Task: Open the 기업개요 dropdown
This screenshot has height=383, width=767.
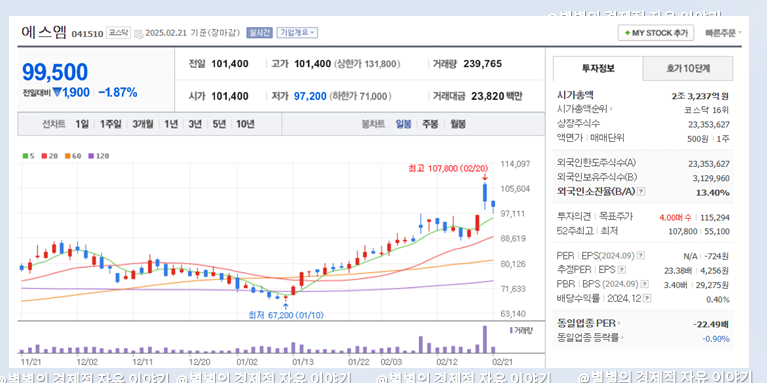Action: tap(297, 33)
